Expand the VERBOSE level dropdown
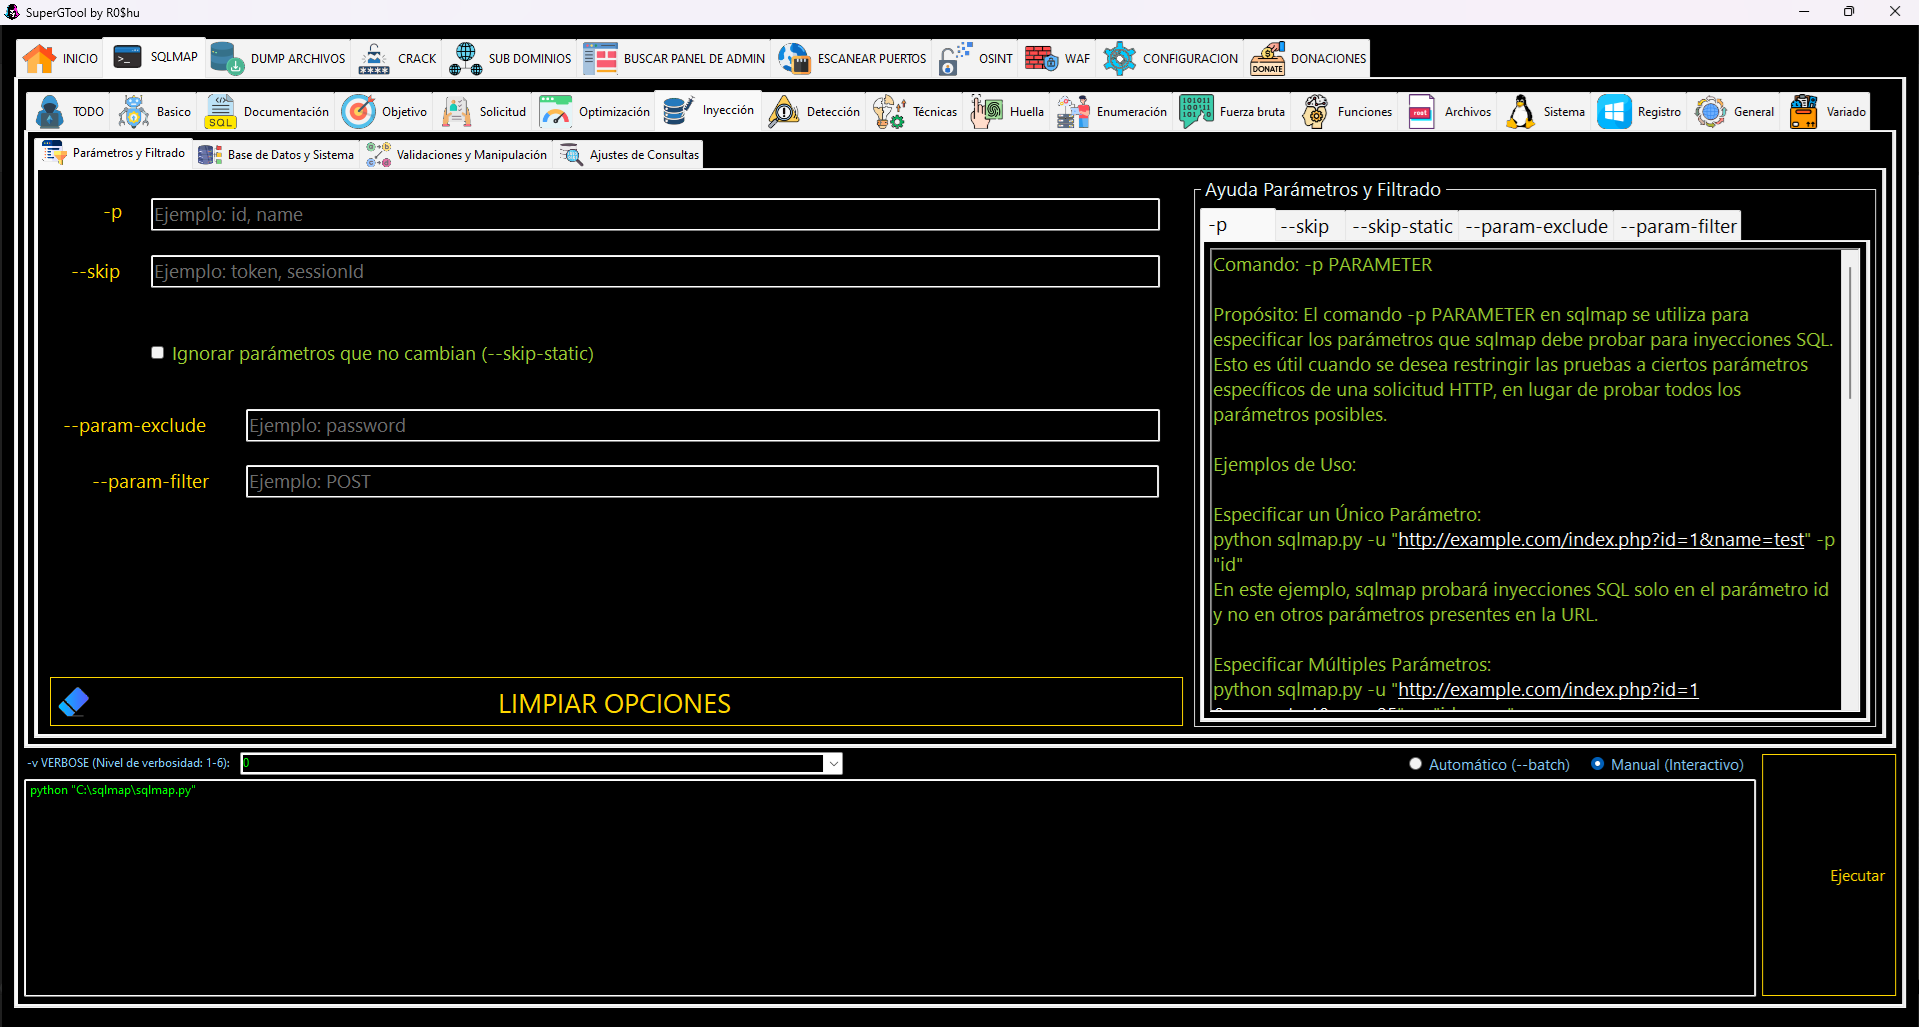Viewport: 1919px width, 1027px height. point(833,764)
